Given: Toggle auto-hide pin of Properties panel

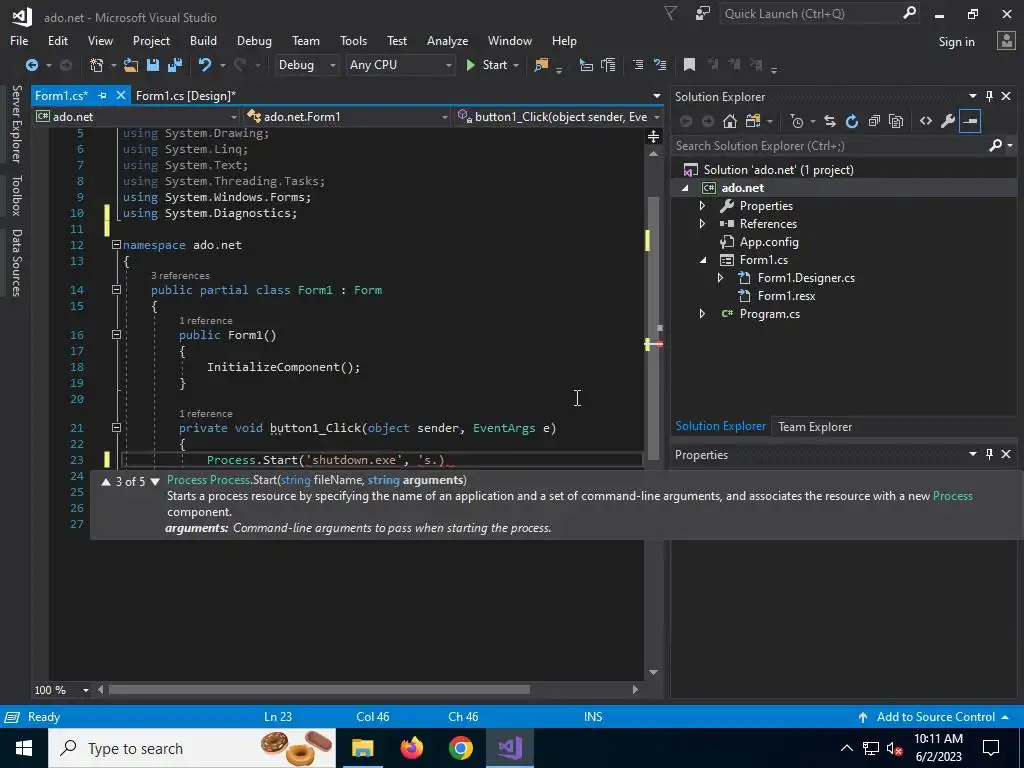Looking at the screenshot, I should [x=989, y=455].
